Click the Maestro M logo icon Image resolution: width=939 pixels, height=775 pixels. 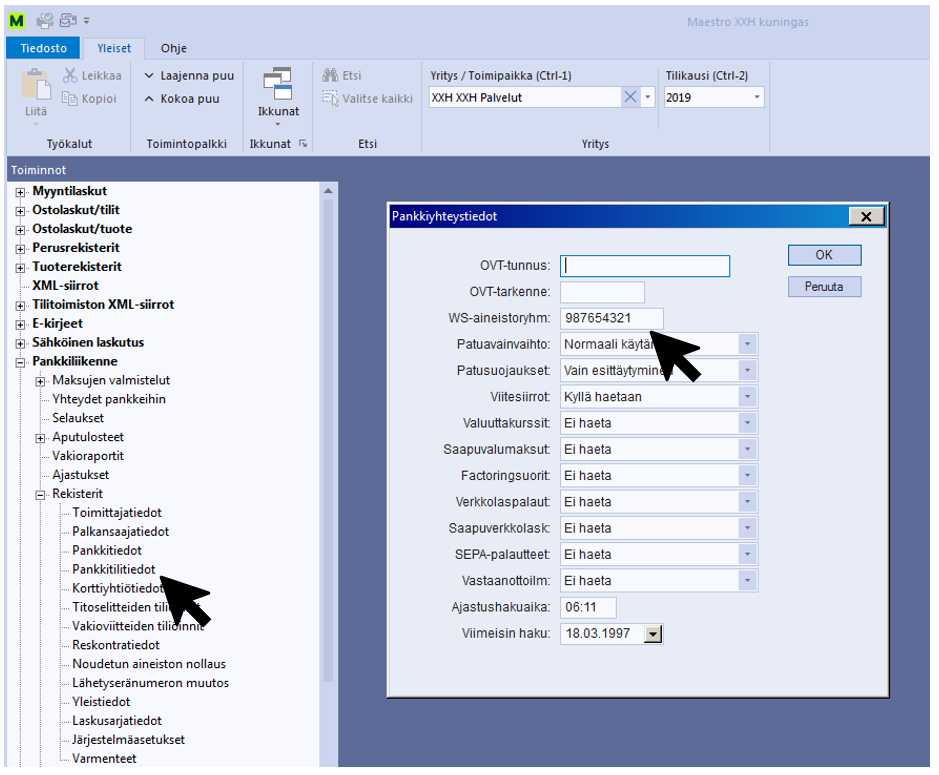[x=17, y=20]
